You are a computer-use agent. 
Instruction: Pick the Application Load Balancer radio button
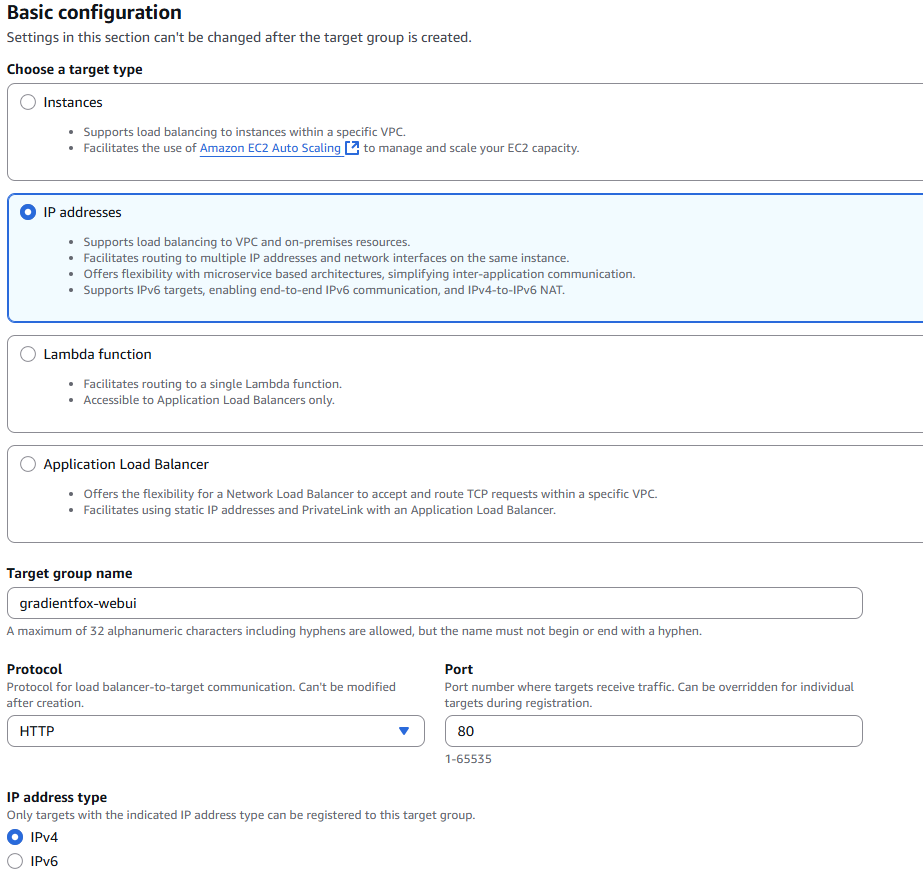[x=28, y=464]
